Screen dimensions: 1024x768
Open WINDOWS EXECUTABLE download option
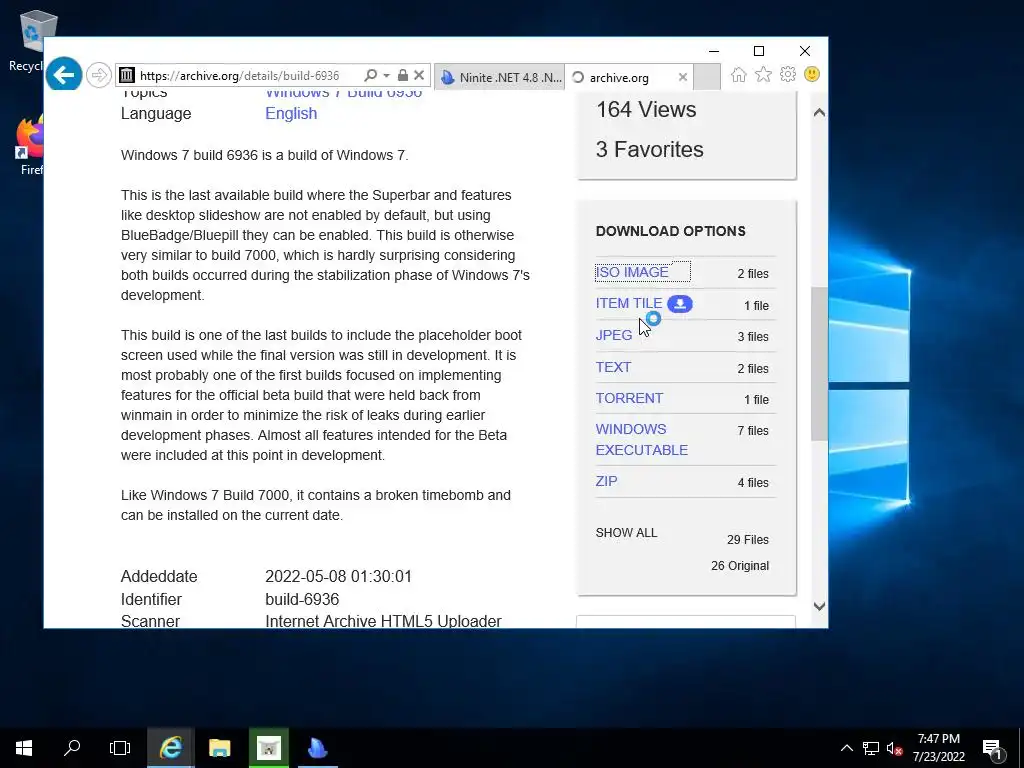641,440
